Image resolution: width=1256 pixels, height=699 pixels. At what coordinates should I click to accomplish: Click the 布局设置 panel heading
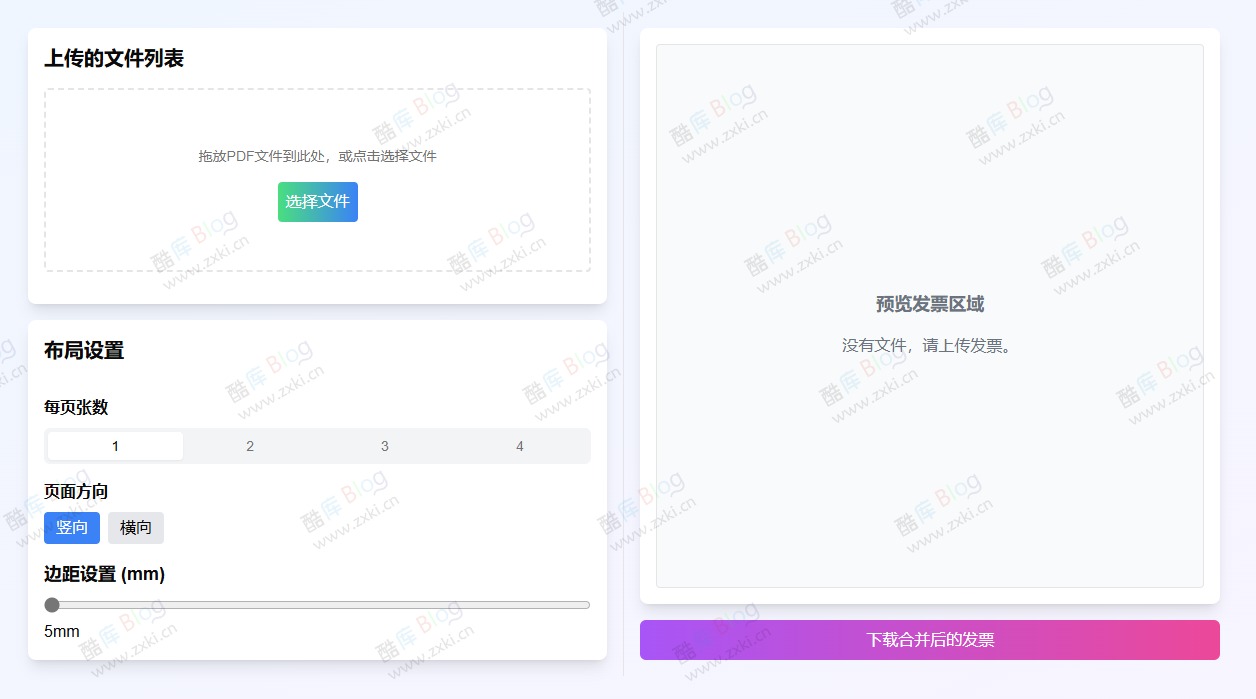point(84,350)
